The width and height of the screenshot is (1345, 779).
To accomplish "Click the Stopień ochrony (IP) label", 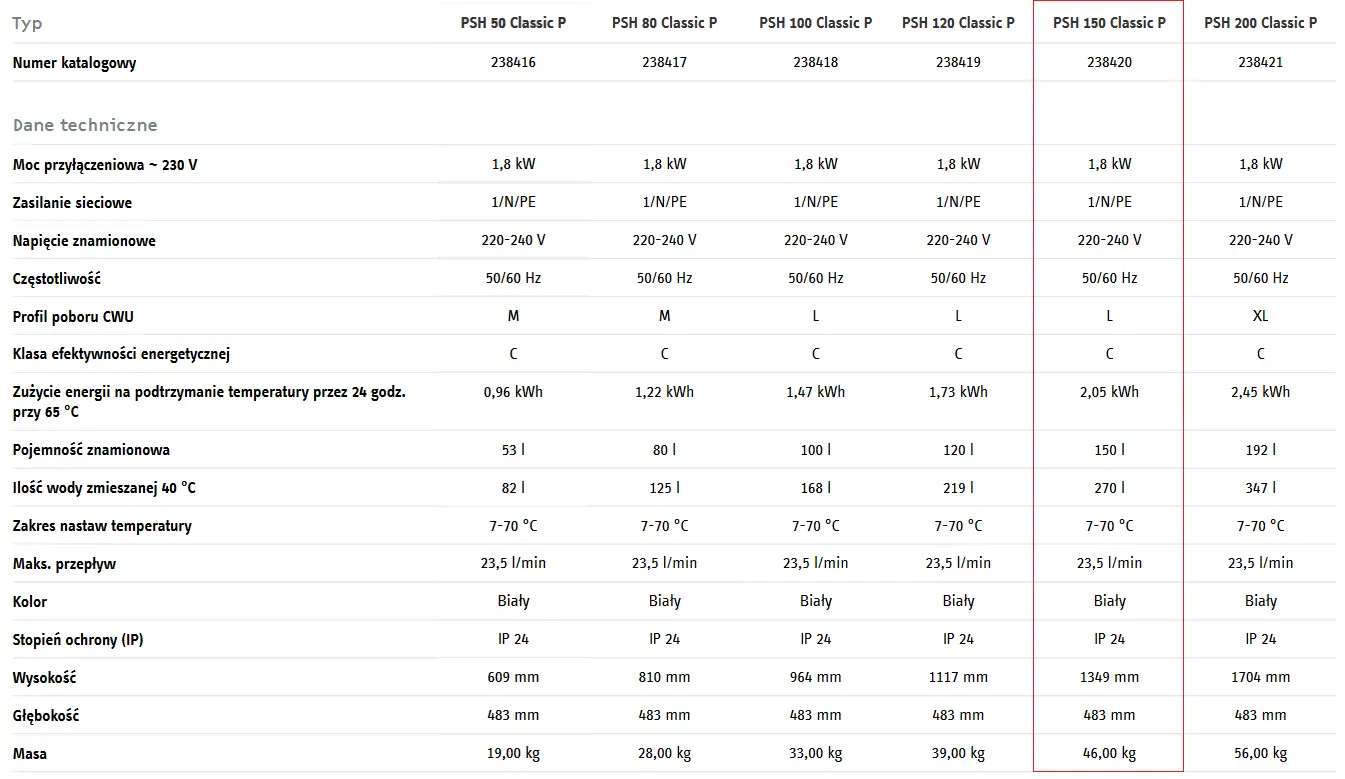I will point(78,640).
